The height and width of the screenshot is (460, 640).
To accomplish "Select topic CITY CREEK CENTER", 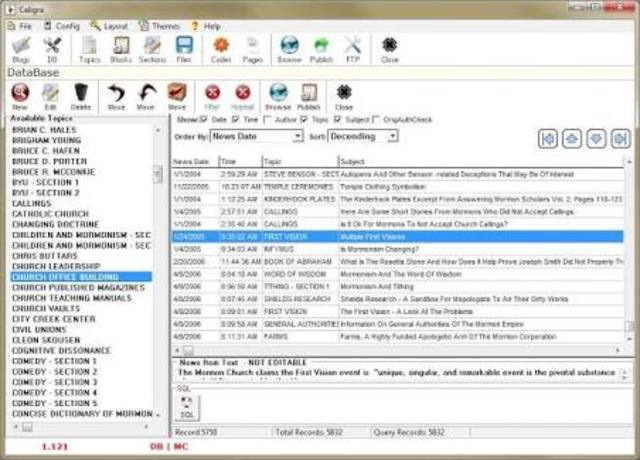I will coord(53,319).
